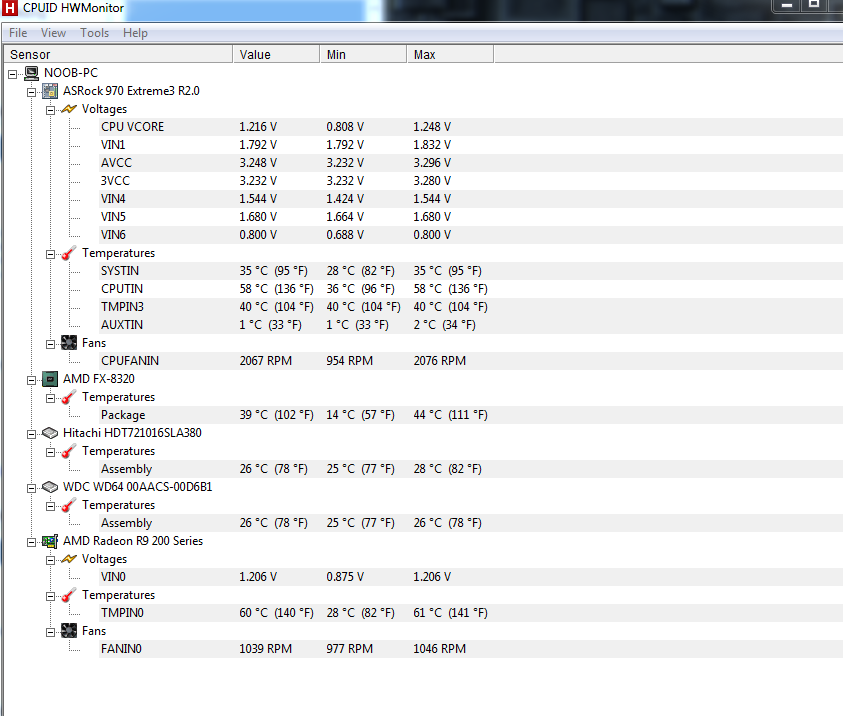
Task: Collapse the AMD FX-8320 node
Action: [x=32, y=381]
